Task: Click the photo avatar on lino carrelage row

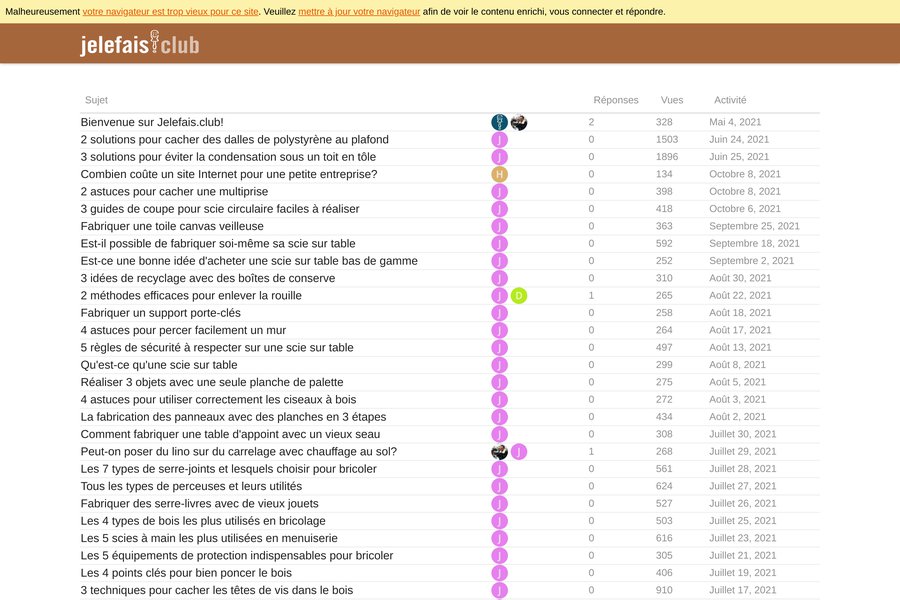Action: coord(499,452)
